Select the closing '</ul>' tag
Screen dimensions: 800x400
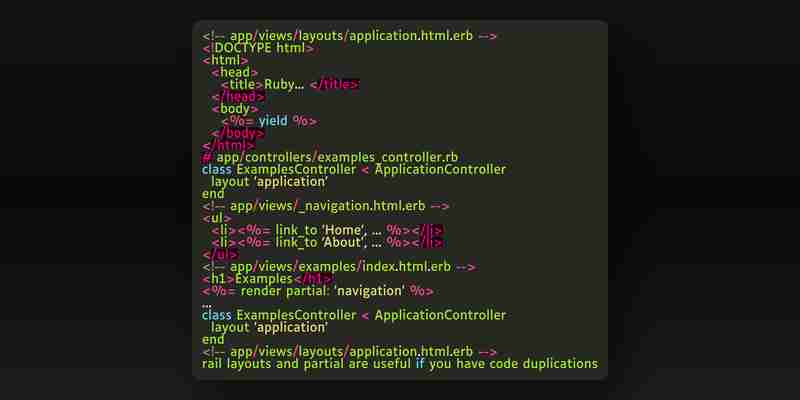pos(220,255)
